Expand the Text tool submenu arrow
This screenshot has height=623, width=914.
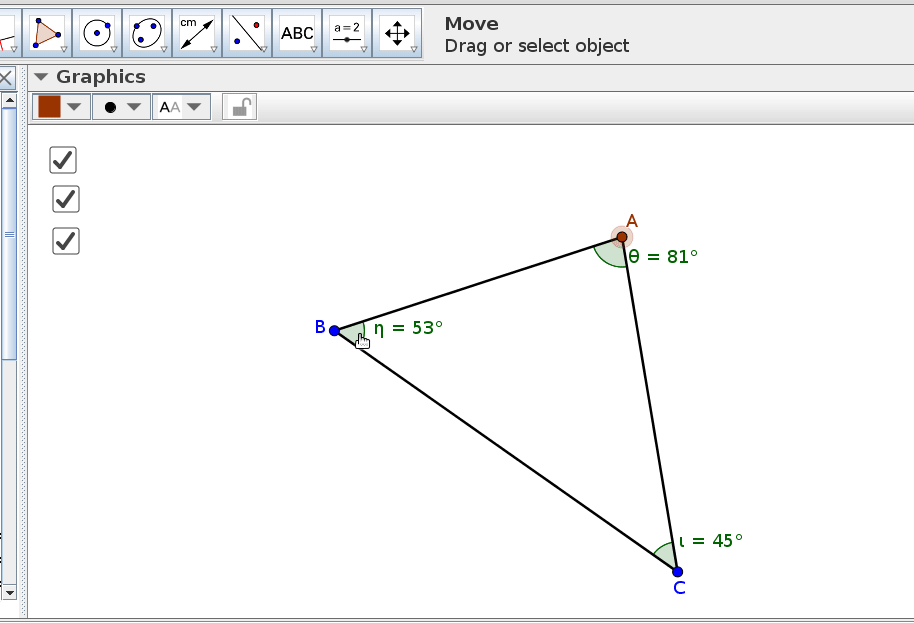pyautogui.click(x=314, y=50)
